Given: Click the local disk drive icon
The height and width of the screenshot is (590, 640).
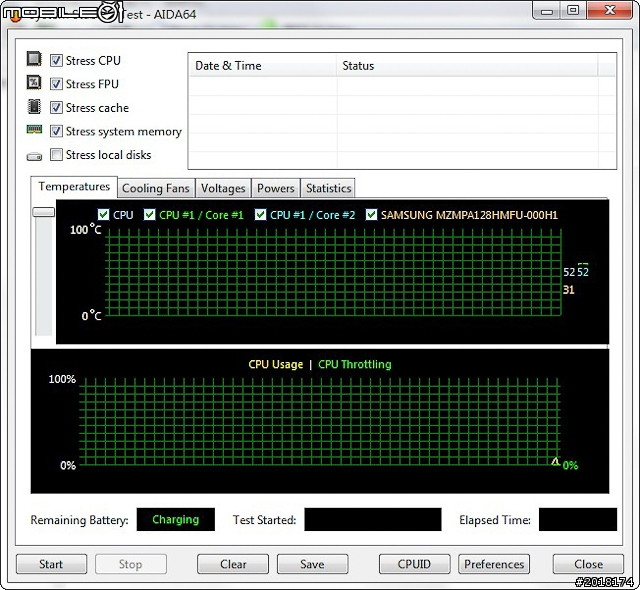Looking at the screenshot, I should click(34, 156).
